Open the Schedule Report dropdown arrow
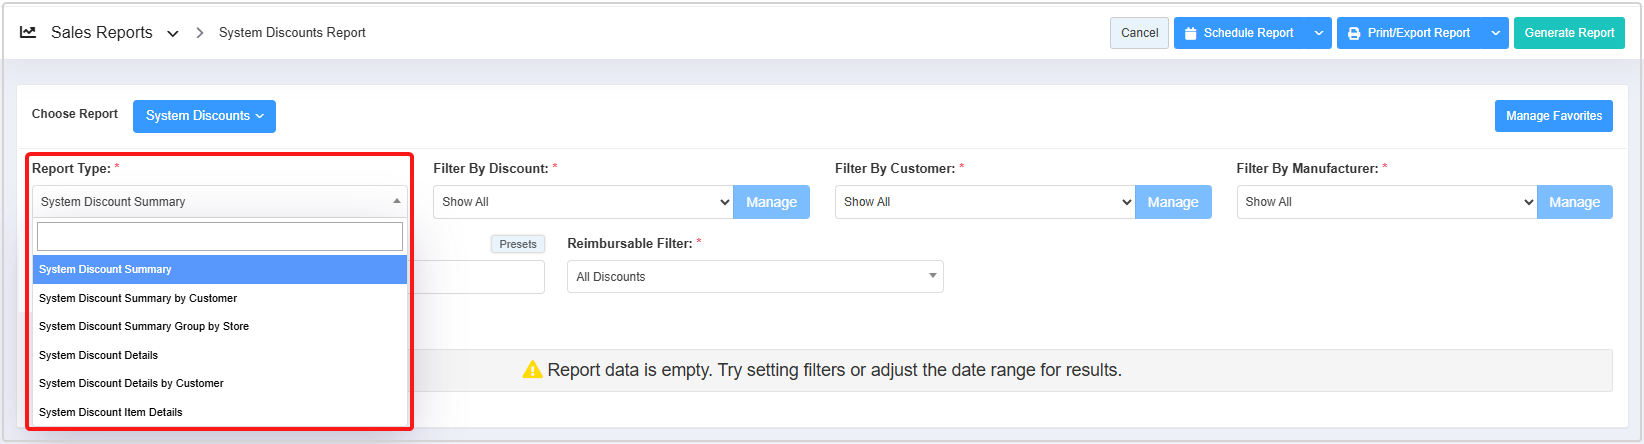Screen dimensions: 1644x444 1319,33
